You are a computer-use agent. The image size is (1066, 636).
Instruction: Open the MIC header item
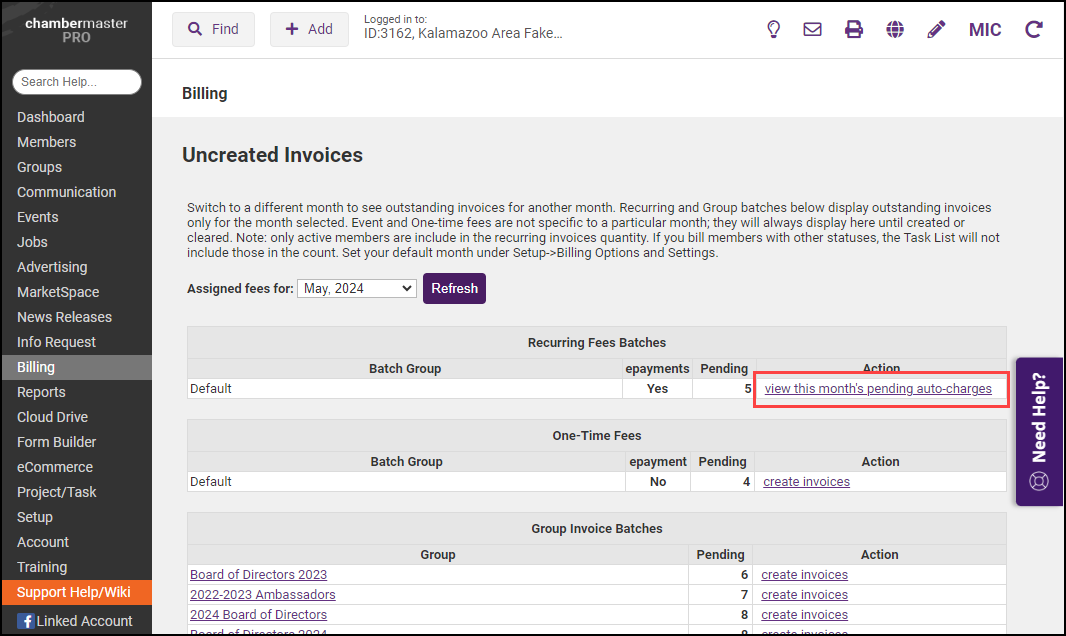tap(985, 30)
